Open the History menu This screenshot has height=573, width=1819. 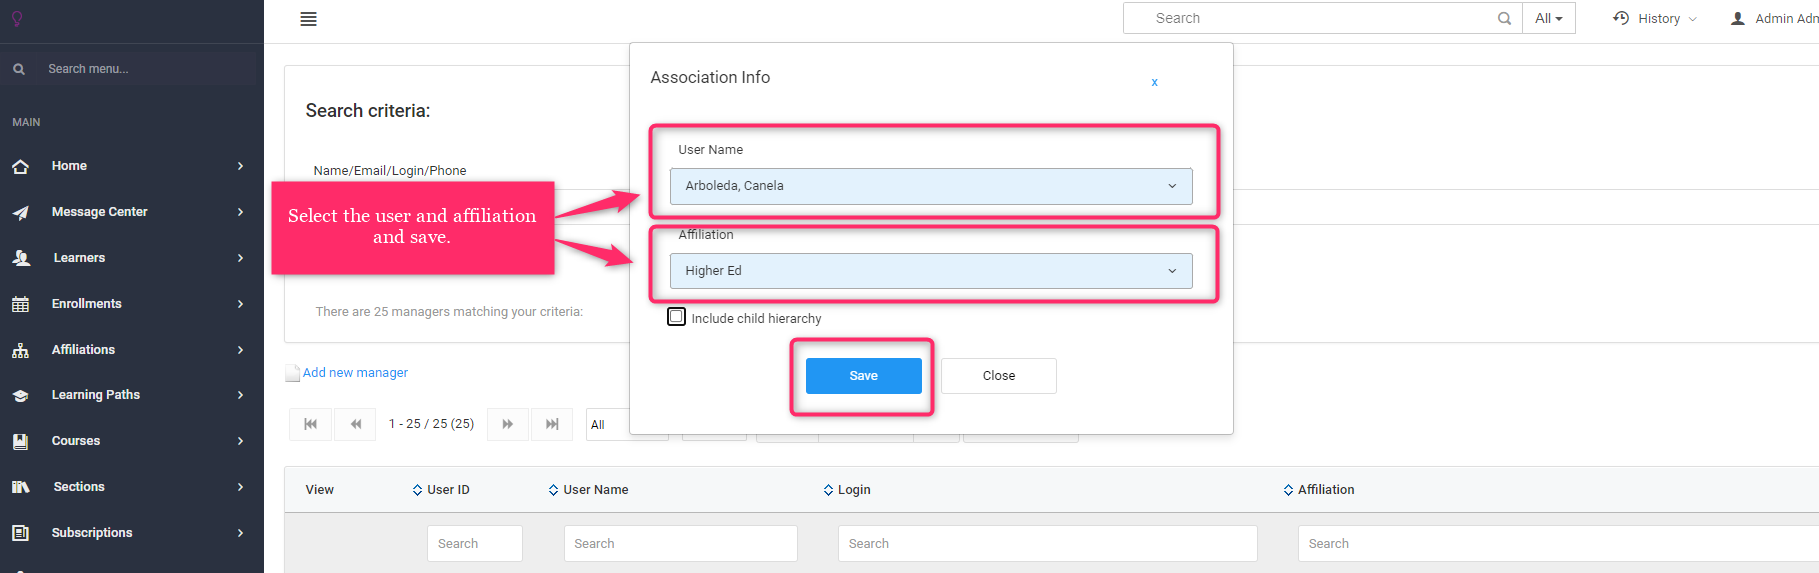coord(1655,18)
